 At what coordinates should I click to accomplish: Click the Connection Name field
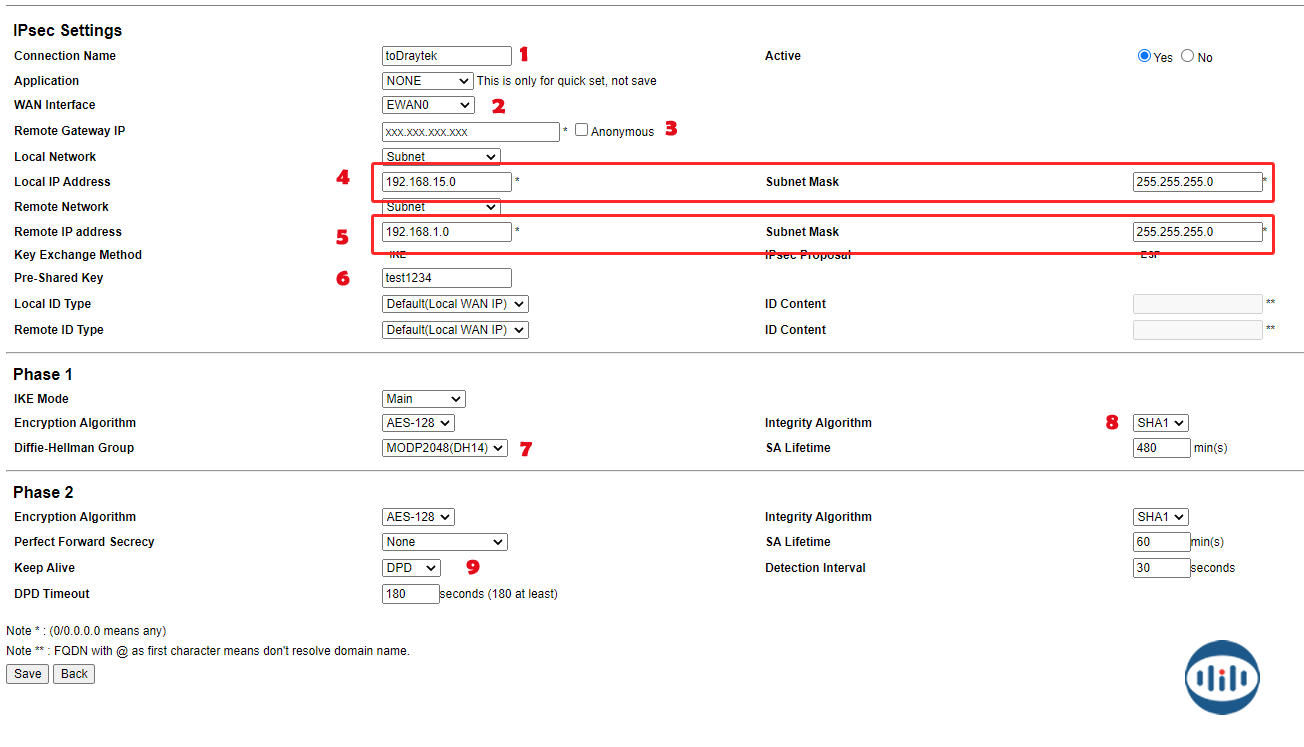point(446,56)
